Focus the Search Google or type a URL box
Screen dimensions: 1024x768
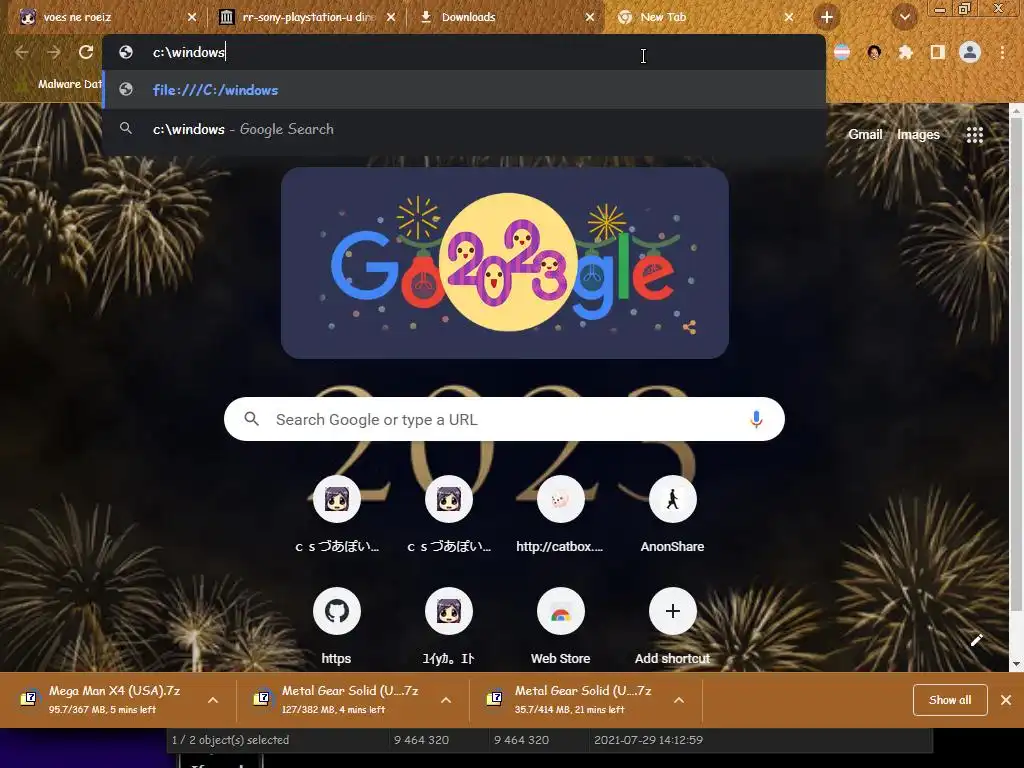pyautogui.click(x=504, y=419)
